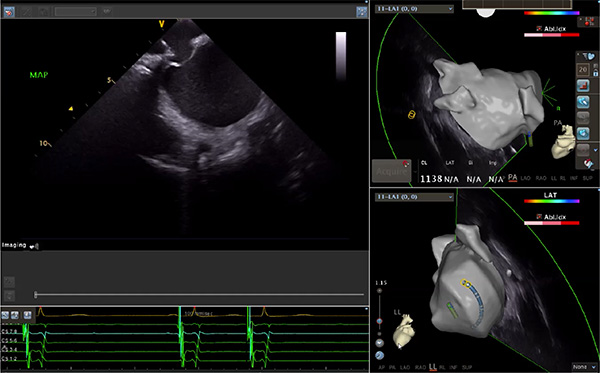The height and width of the screenshot is (373, 600).
Task: Click the round rotate view icon below zoom slider
Action: [x=379, y=355]
